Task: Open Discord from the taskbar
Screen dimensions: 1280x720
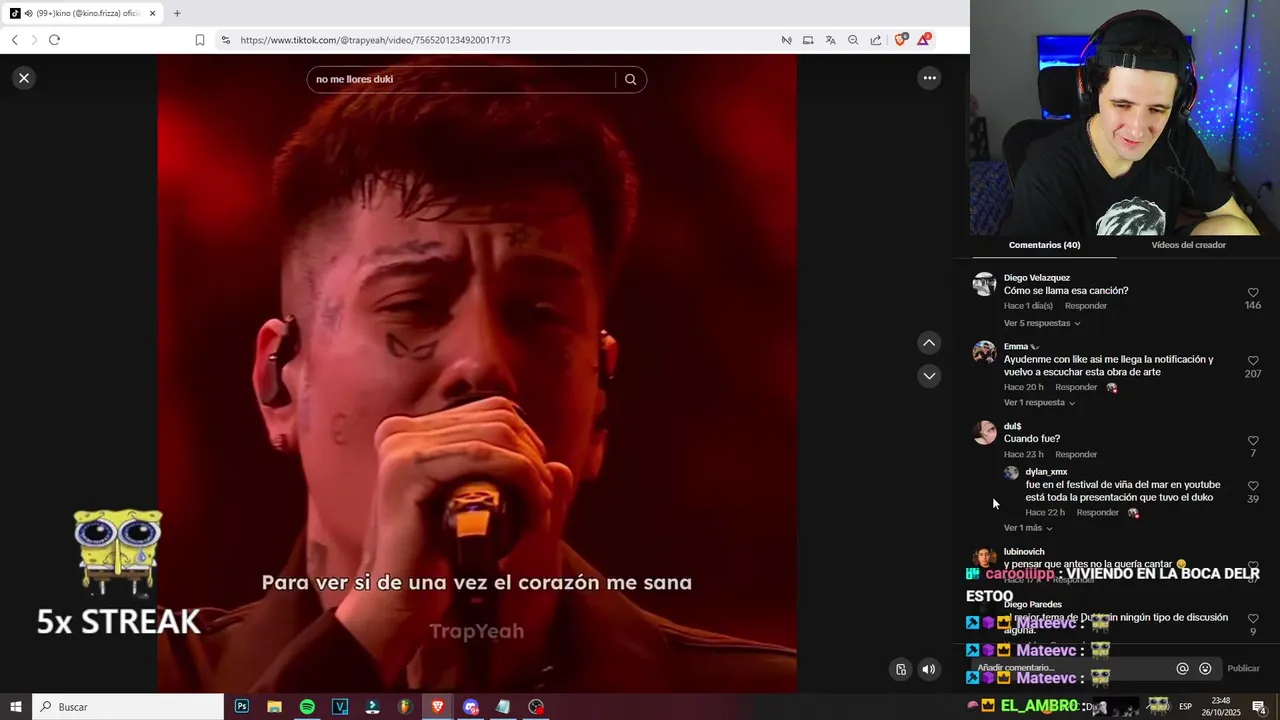Action: [x=471, y=707]
